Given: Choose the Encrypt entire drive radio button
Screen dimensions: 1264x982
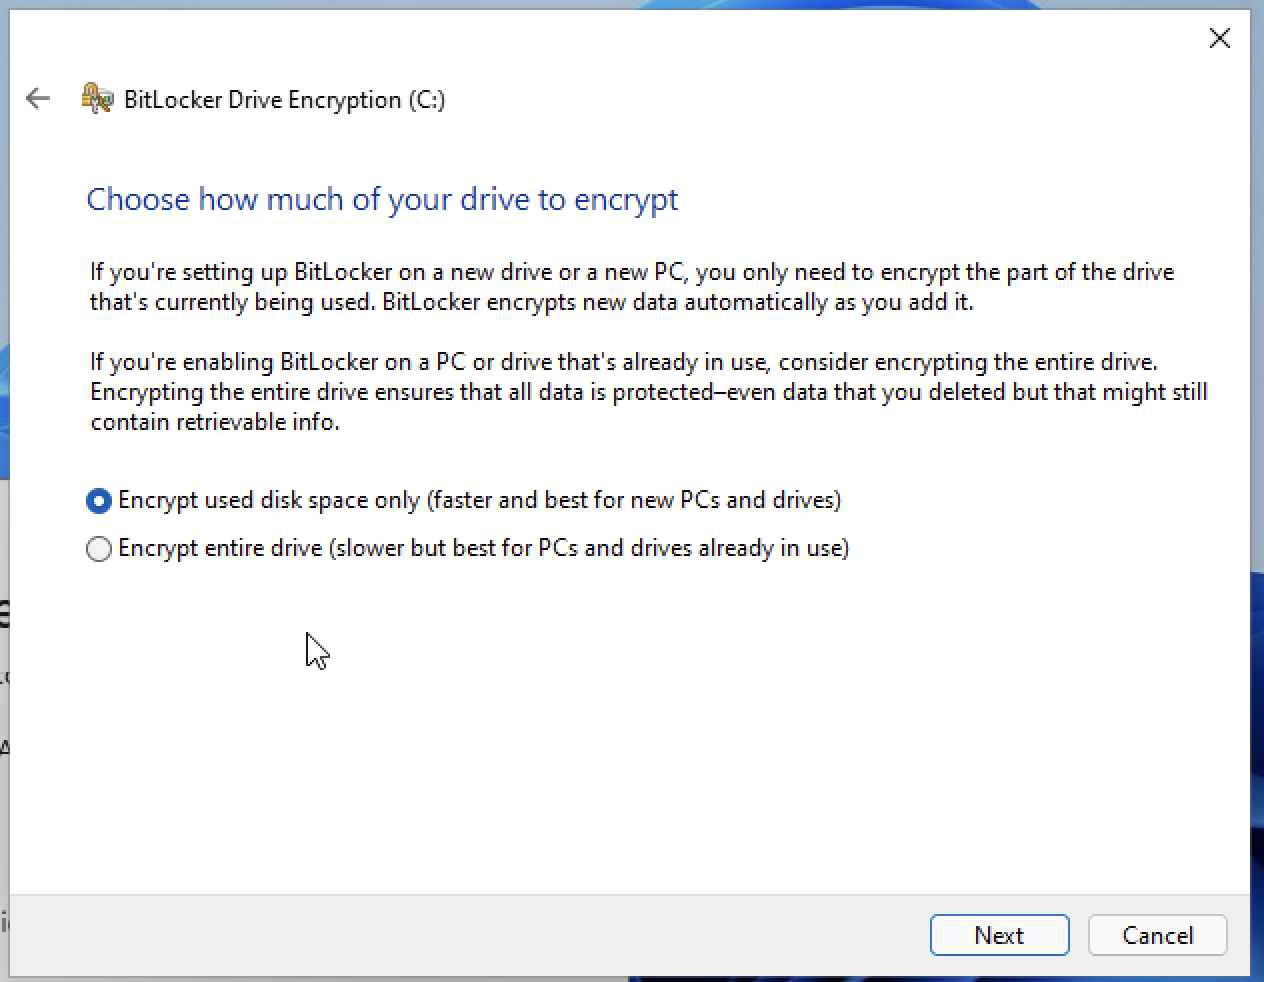Looking at the screenshot, I should point(98,549).
